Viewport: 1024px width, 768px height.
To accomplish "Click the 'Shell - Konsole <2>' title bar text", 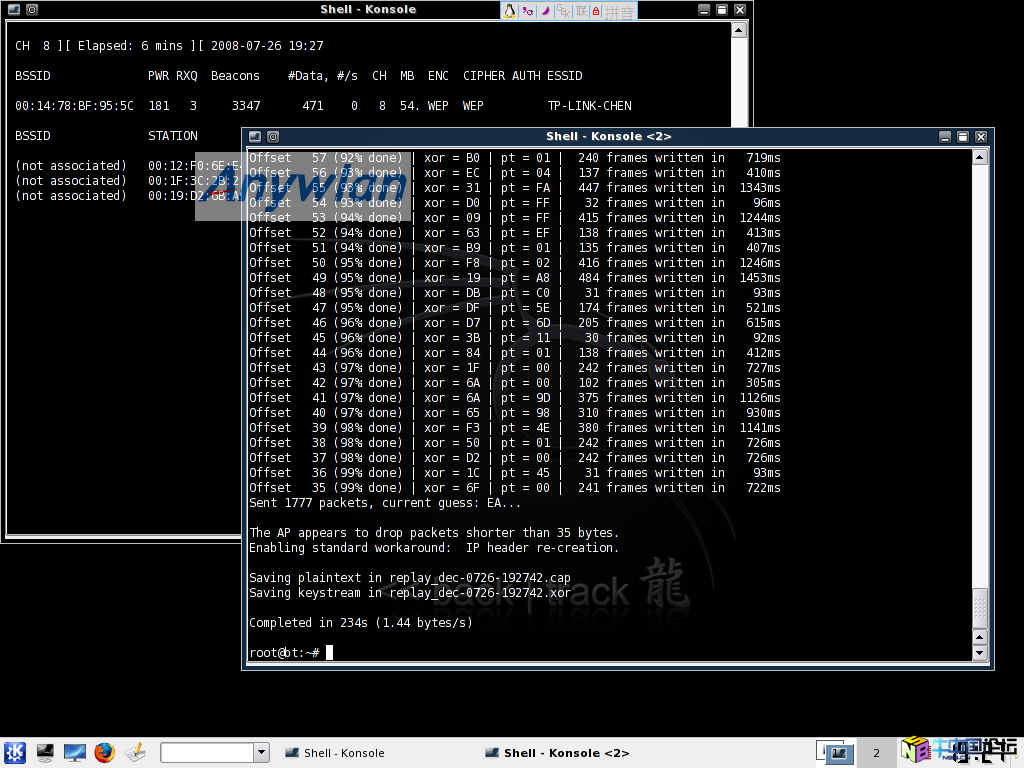I will pos(609,136).
